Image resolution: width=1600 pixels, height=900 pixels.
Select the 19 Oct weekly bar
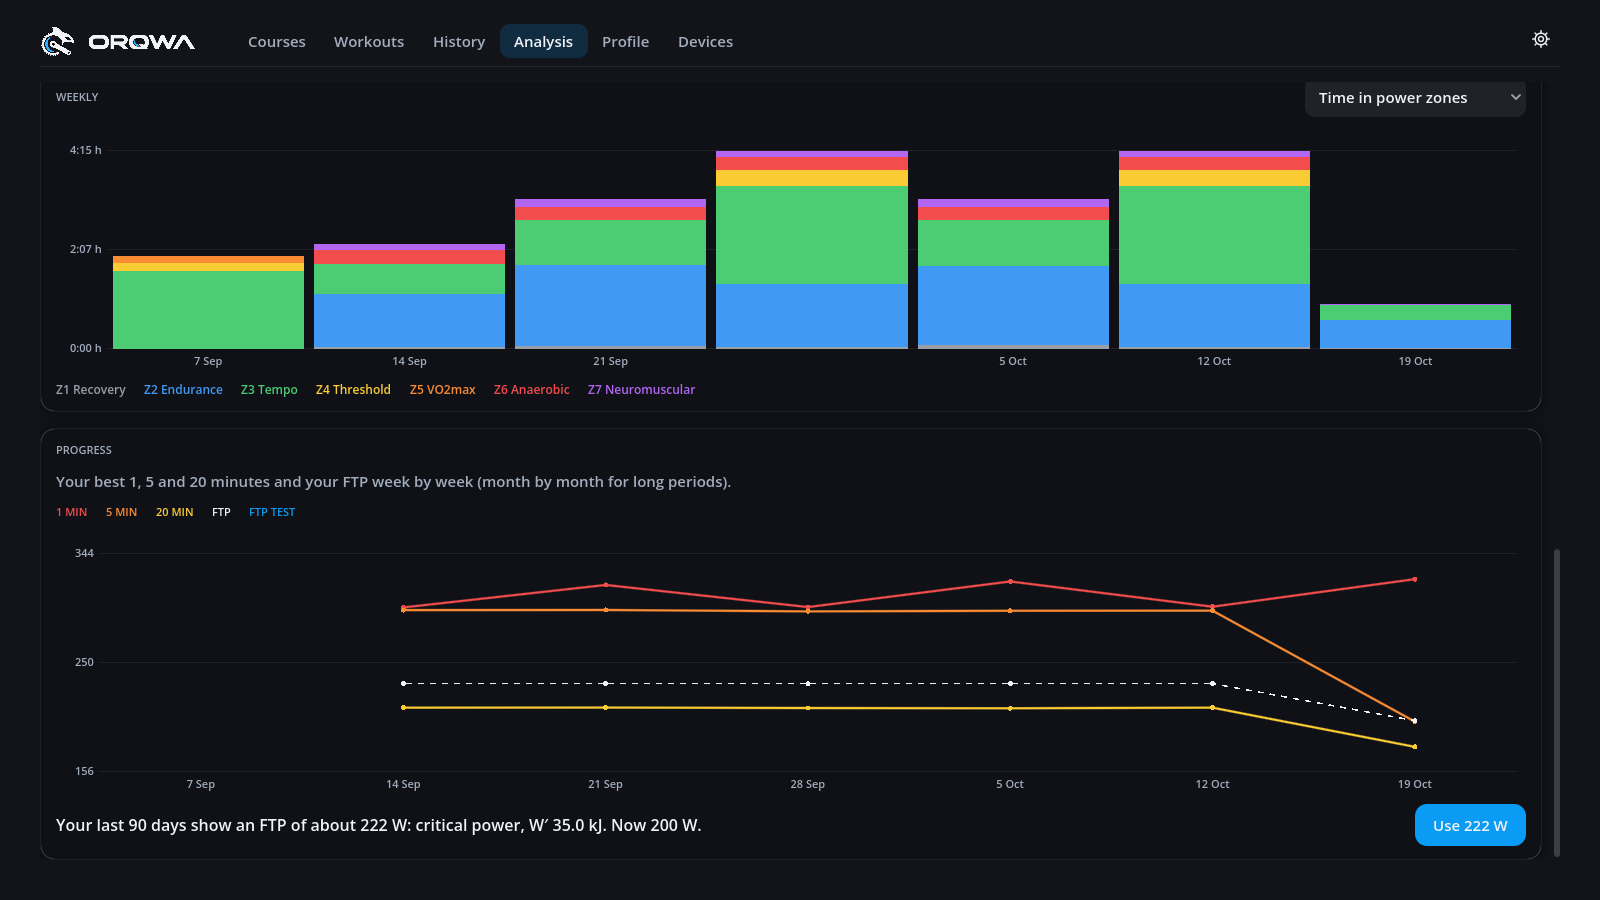coord(1415,326)
